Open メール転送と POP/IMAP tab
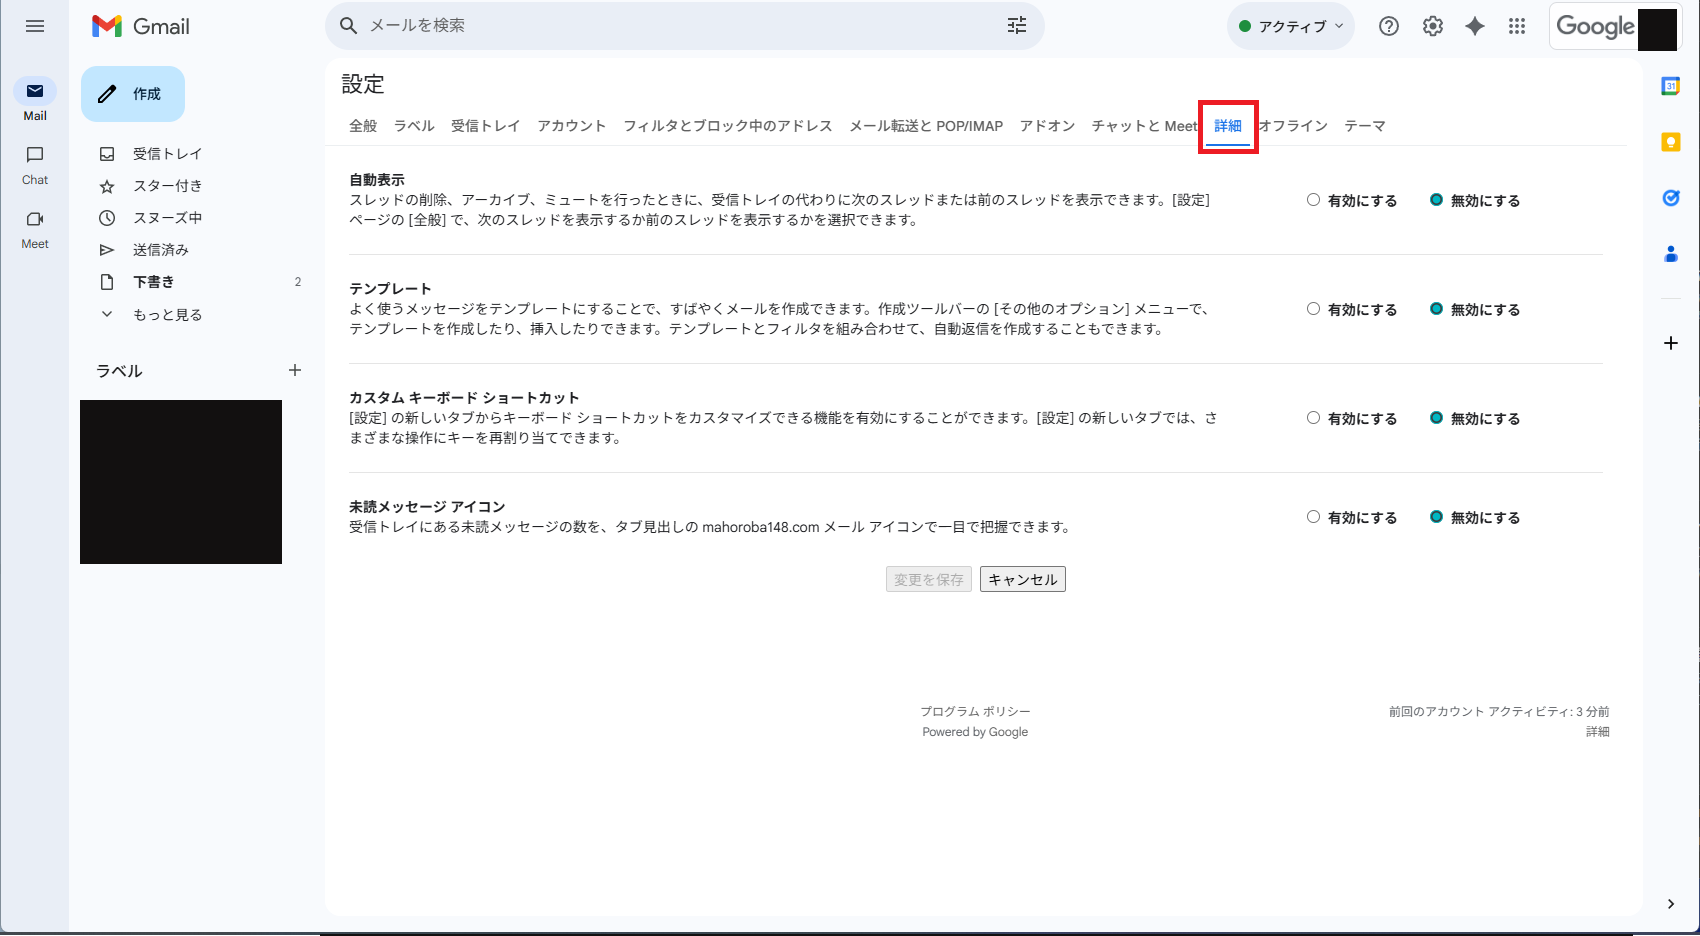This screenshot has height=936, width=1700. [926, 126]
